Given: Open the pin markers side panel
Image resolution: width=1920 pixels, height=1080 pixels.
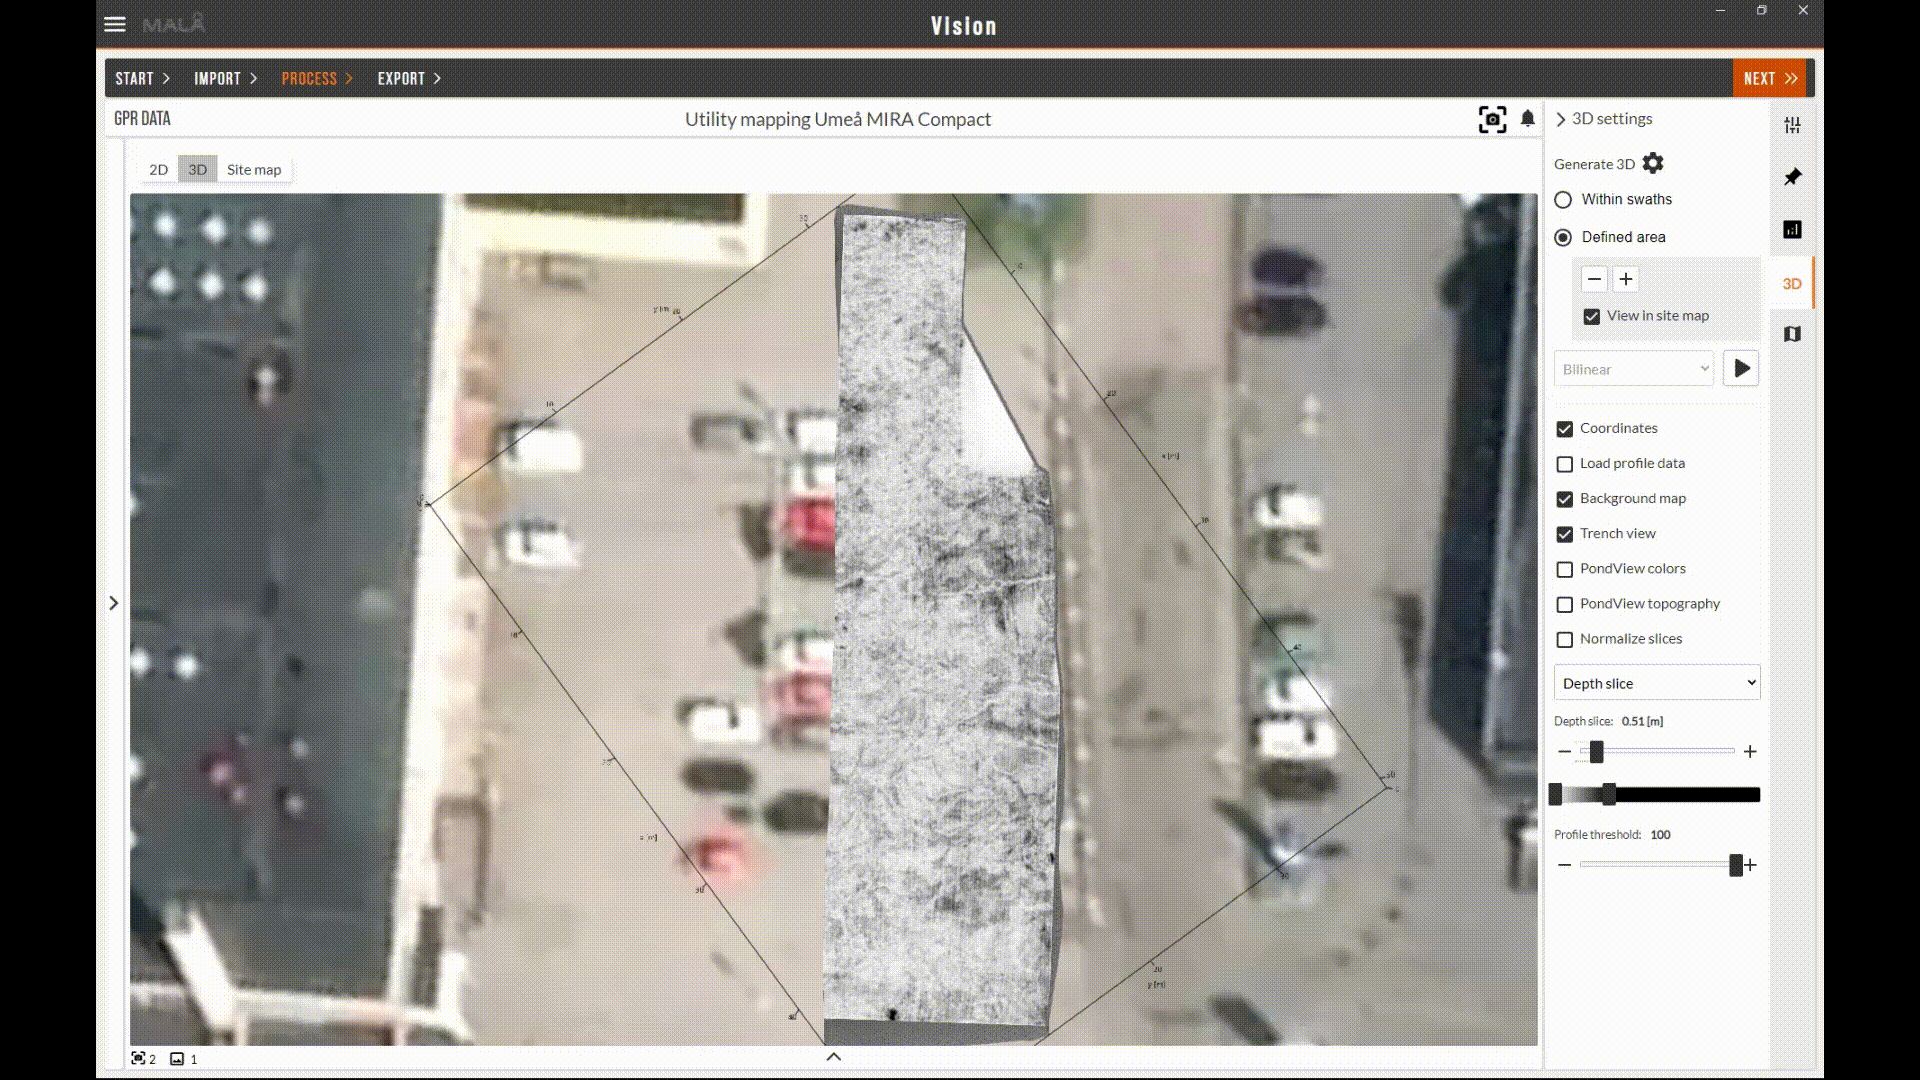Looking at the screenshot, I should 1792,177.
